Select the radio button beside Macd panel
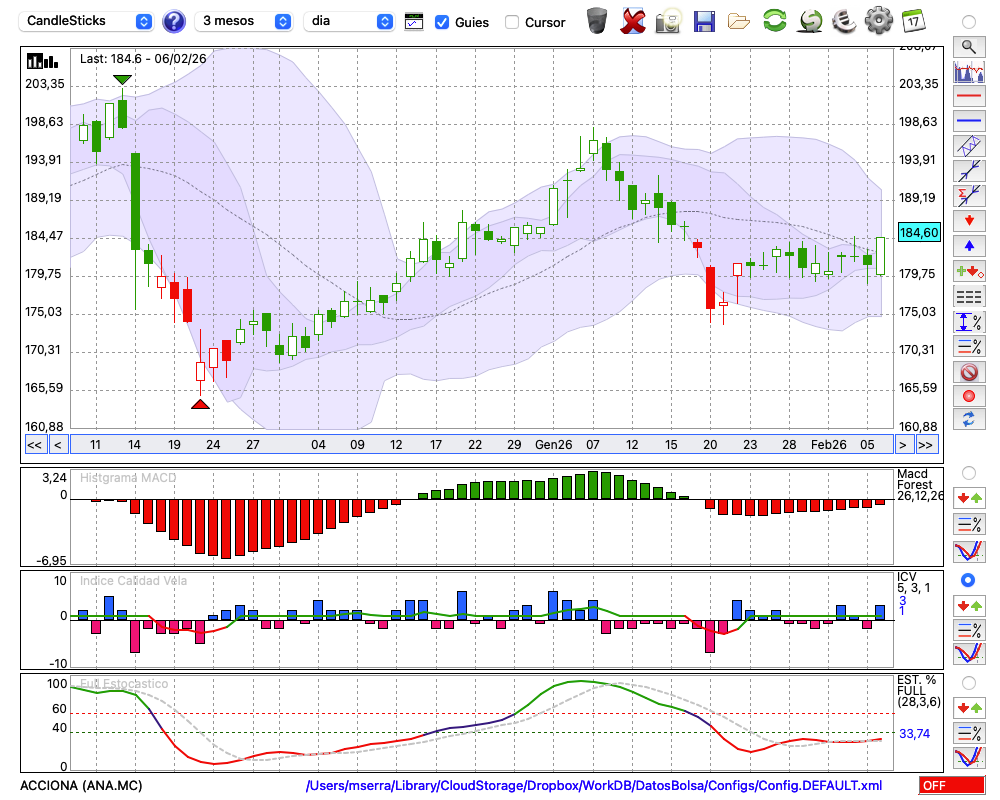Viewport: 1000px width, 800px height. [967, 472]
